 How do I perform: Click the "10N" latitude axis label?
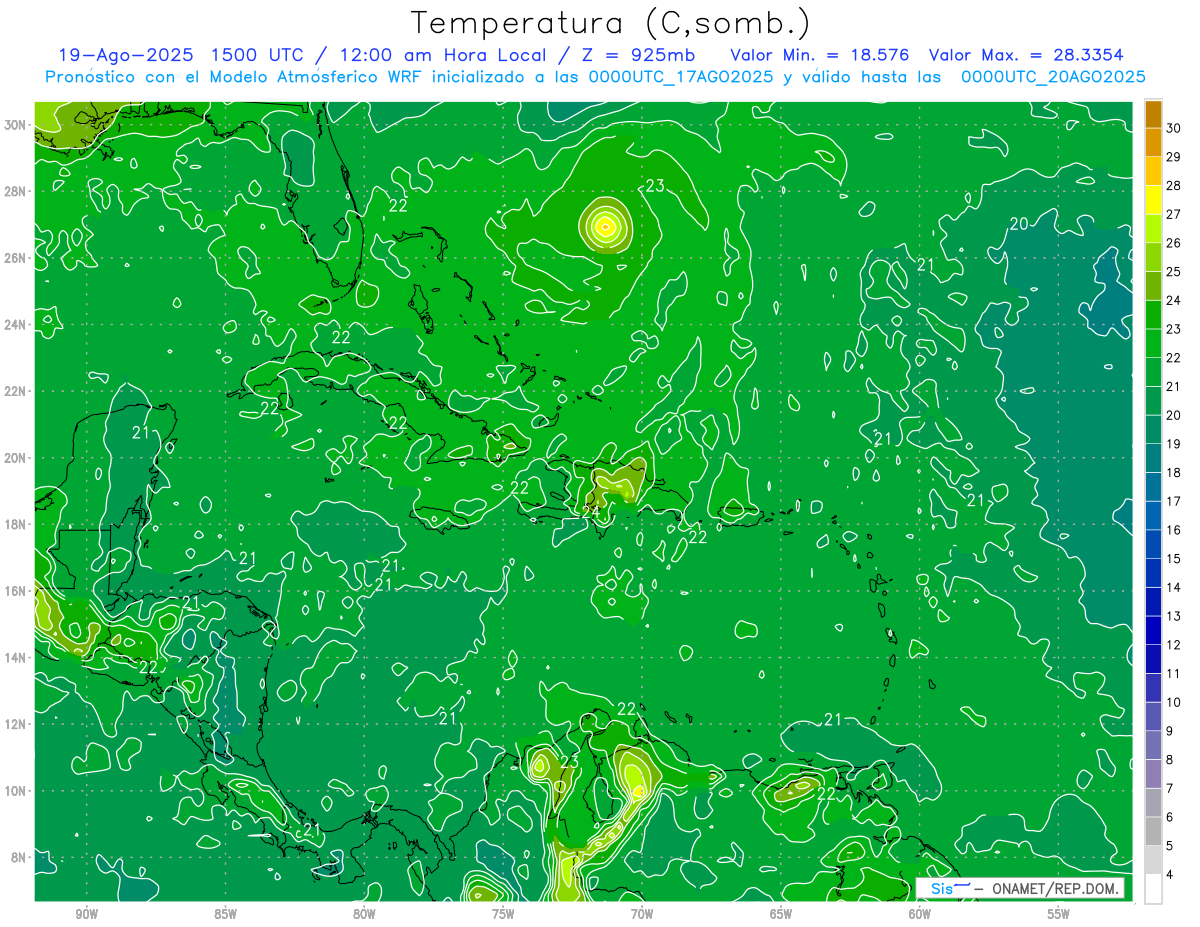point(17,791)
